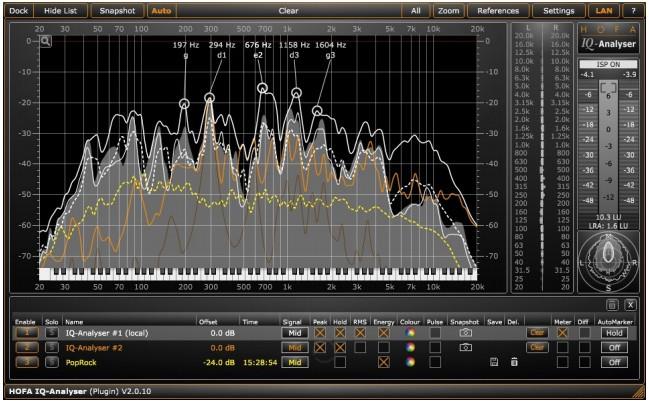
Task: Toggle Energy checkbox for PopRock
Action: pyautogui.click(x=384, y=362)
